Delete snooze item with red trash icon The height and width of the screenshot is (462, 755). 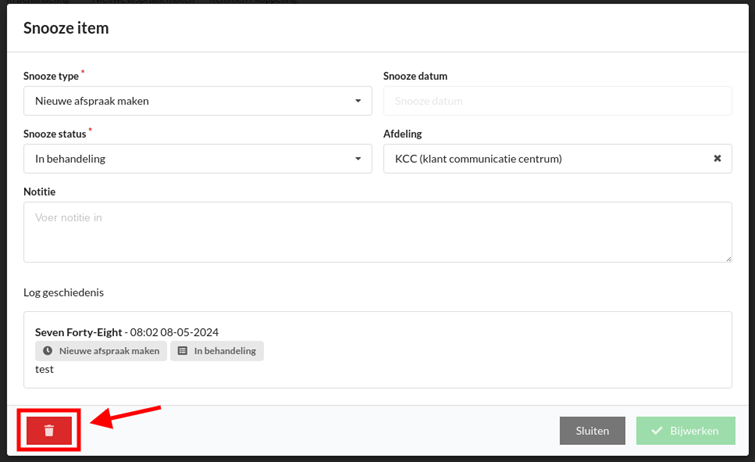[49, 430]
